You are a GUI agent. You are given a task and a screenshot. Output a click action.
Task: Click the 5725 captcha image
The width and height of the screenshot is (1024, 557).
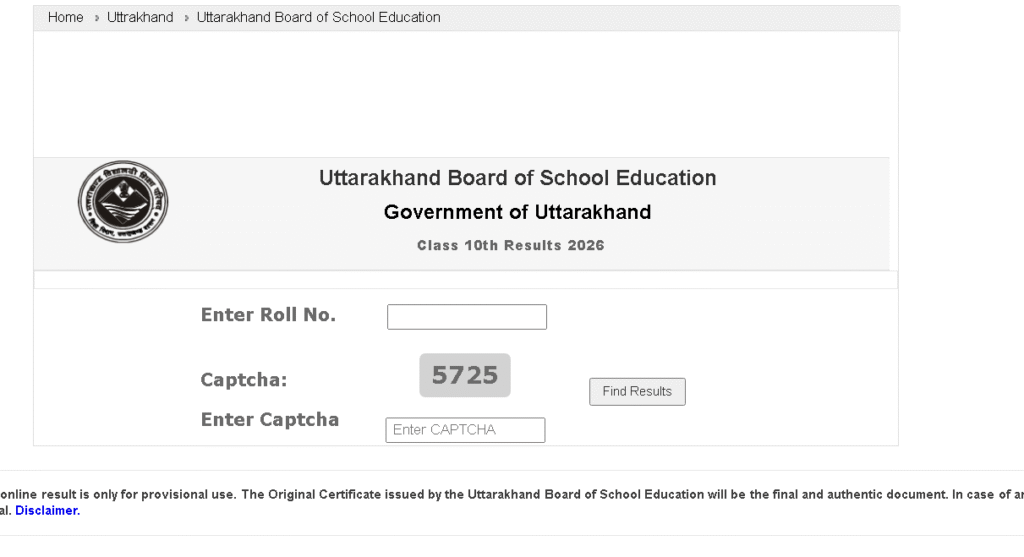(x=465, y=375)
